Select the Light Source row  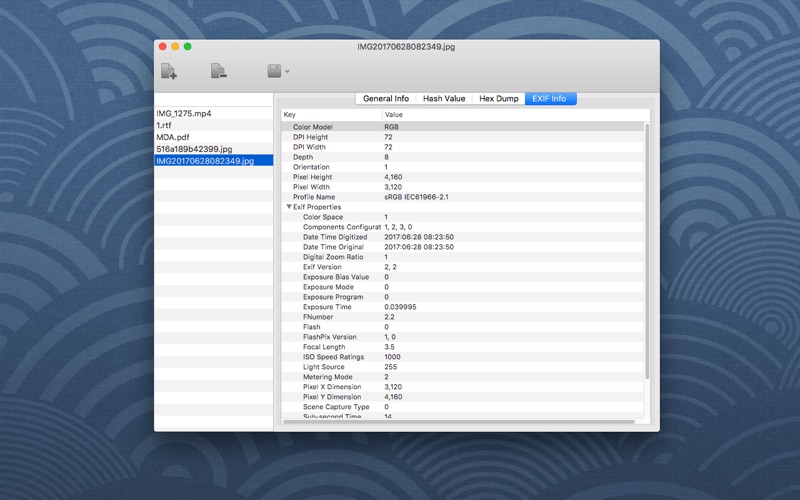pos(462,367)
